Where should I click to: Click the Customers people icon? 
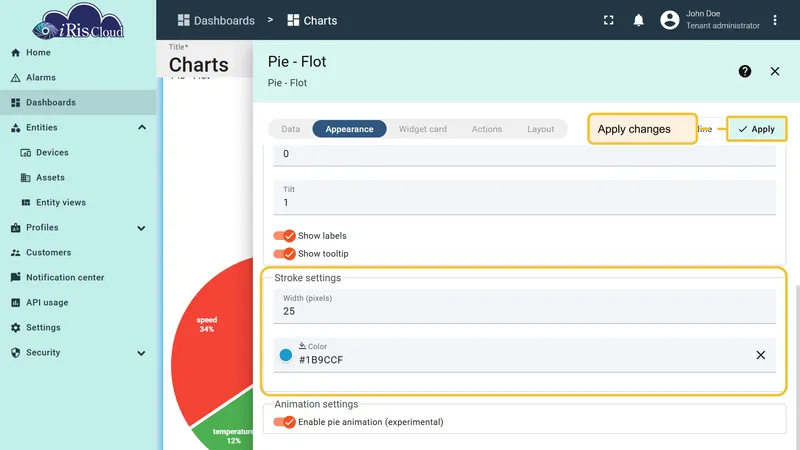pos(15,253)
